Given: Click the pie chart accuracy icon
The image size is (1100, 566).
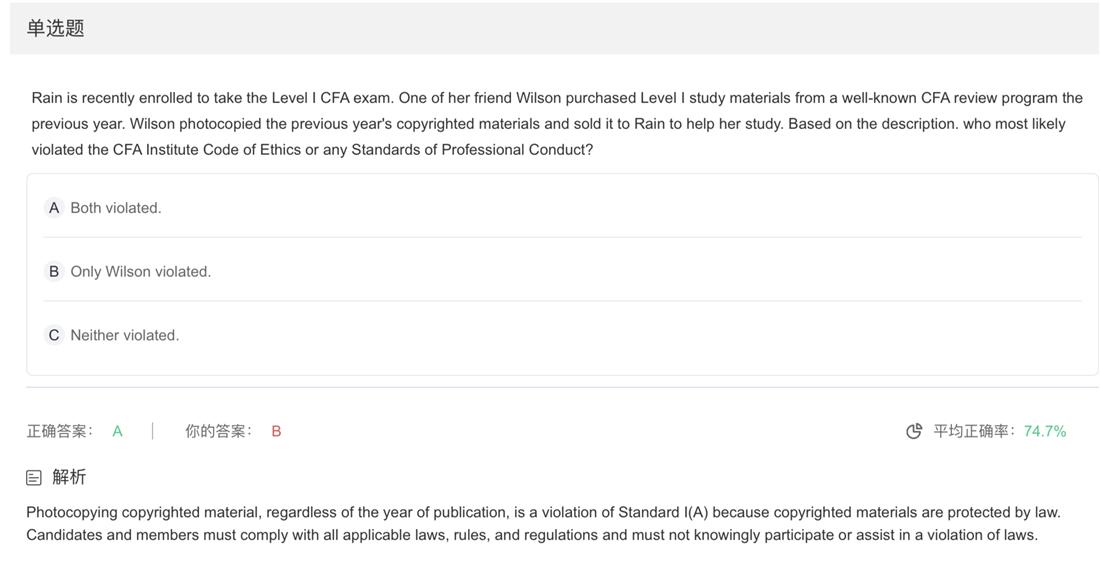Looking at the screenshot, I should pyautogui.click(x=914, y=431).
